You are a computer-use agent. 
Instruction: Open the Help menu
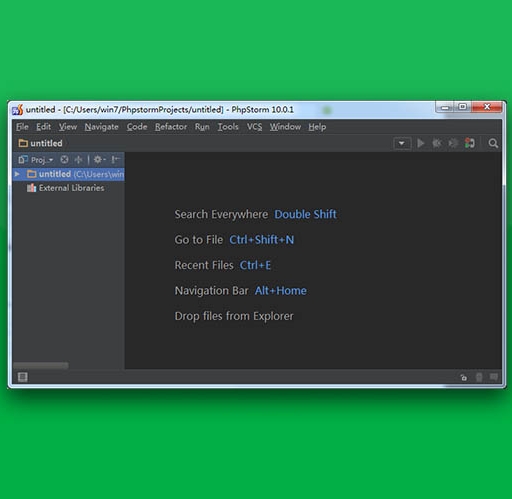pyautogui.click(x=317, y=127)
